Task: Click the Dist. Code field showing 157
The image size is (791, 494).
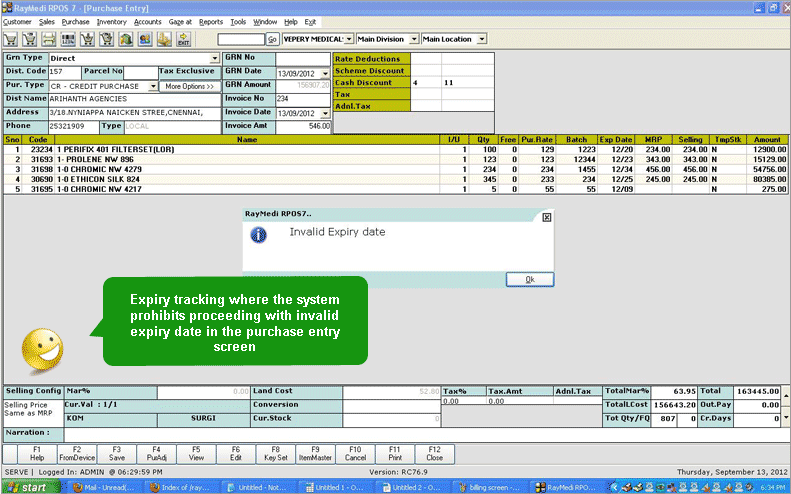Action: click(x=65, y=72)
